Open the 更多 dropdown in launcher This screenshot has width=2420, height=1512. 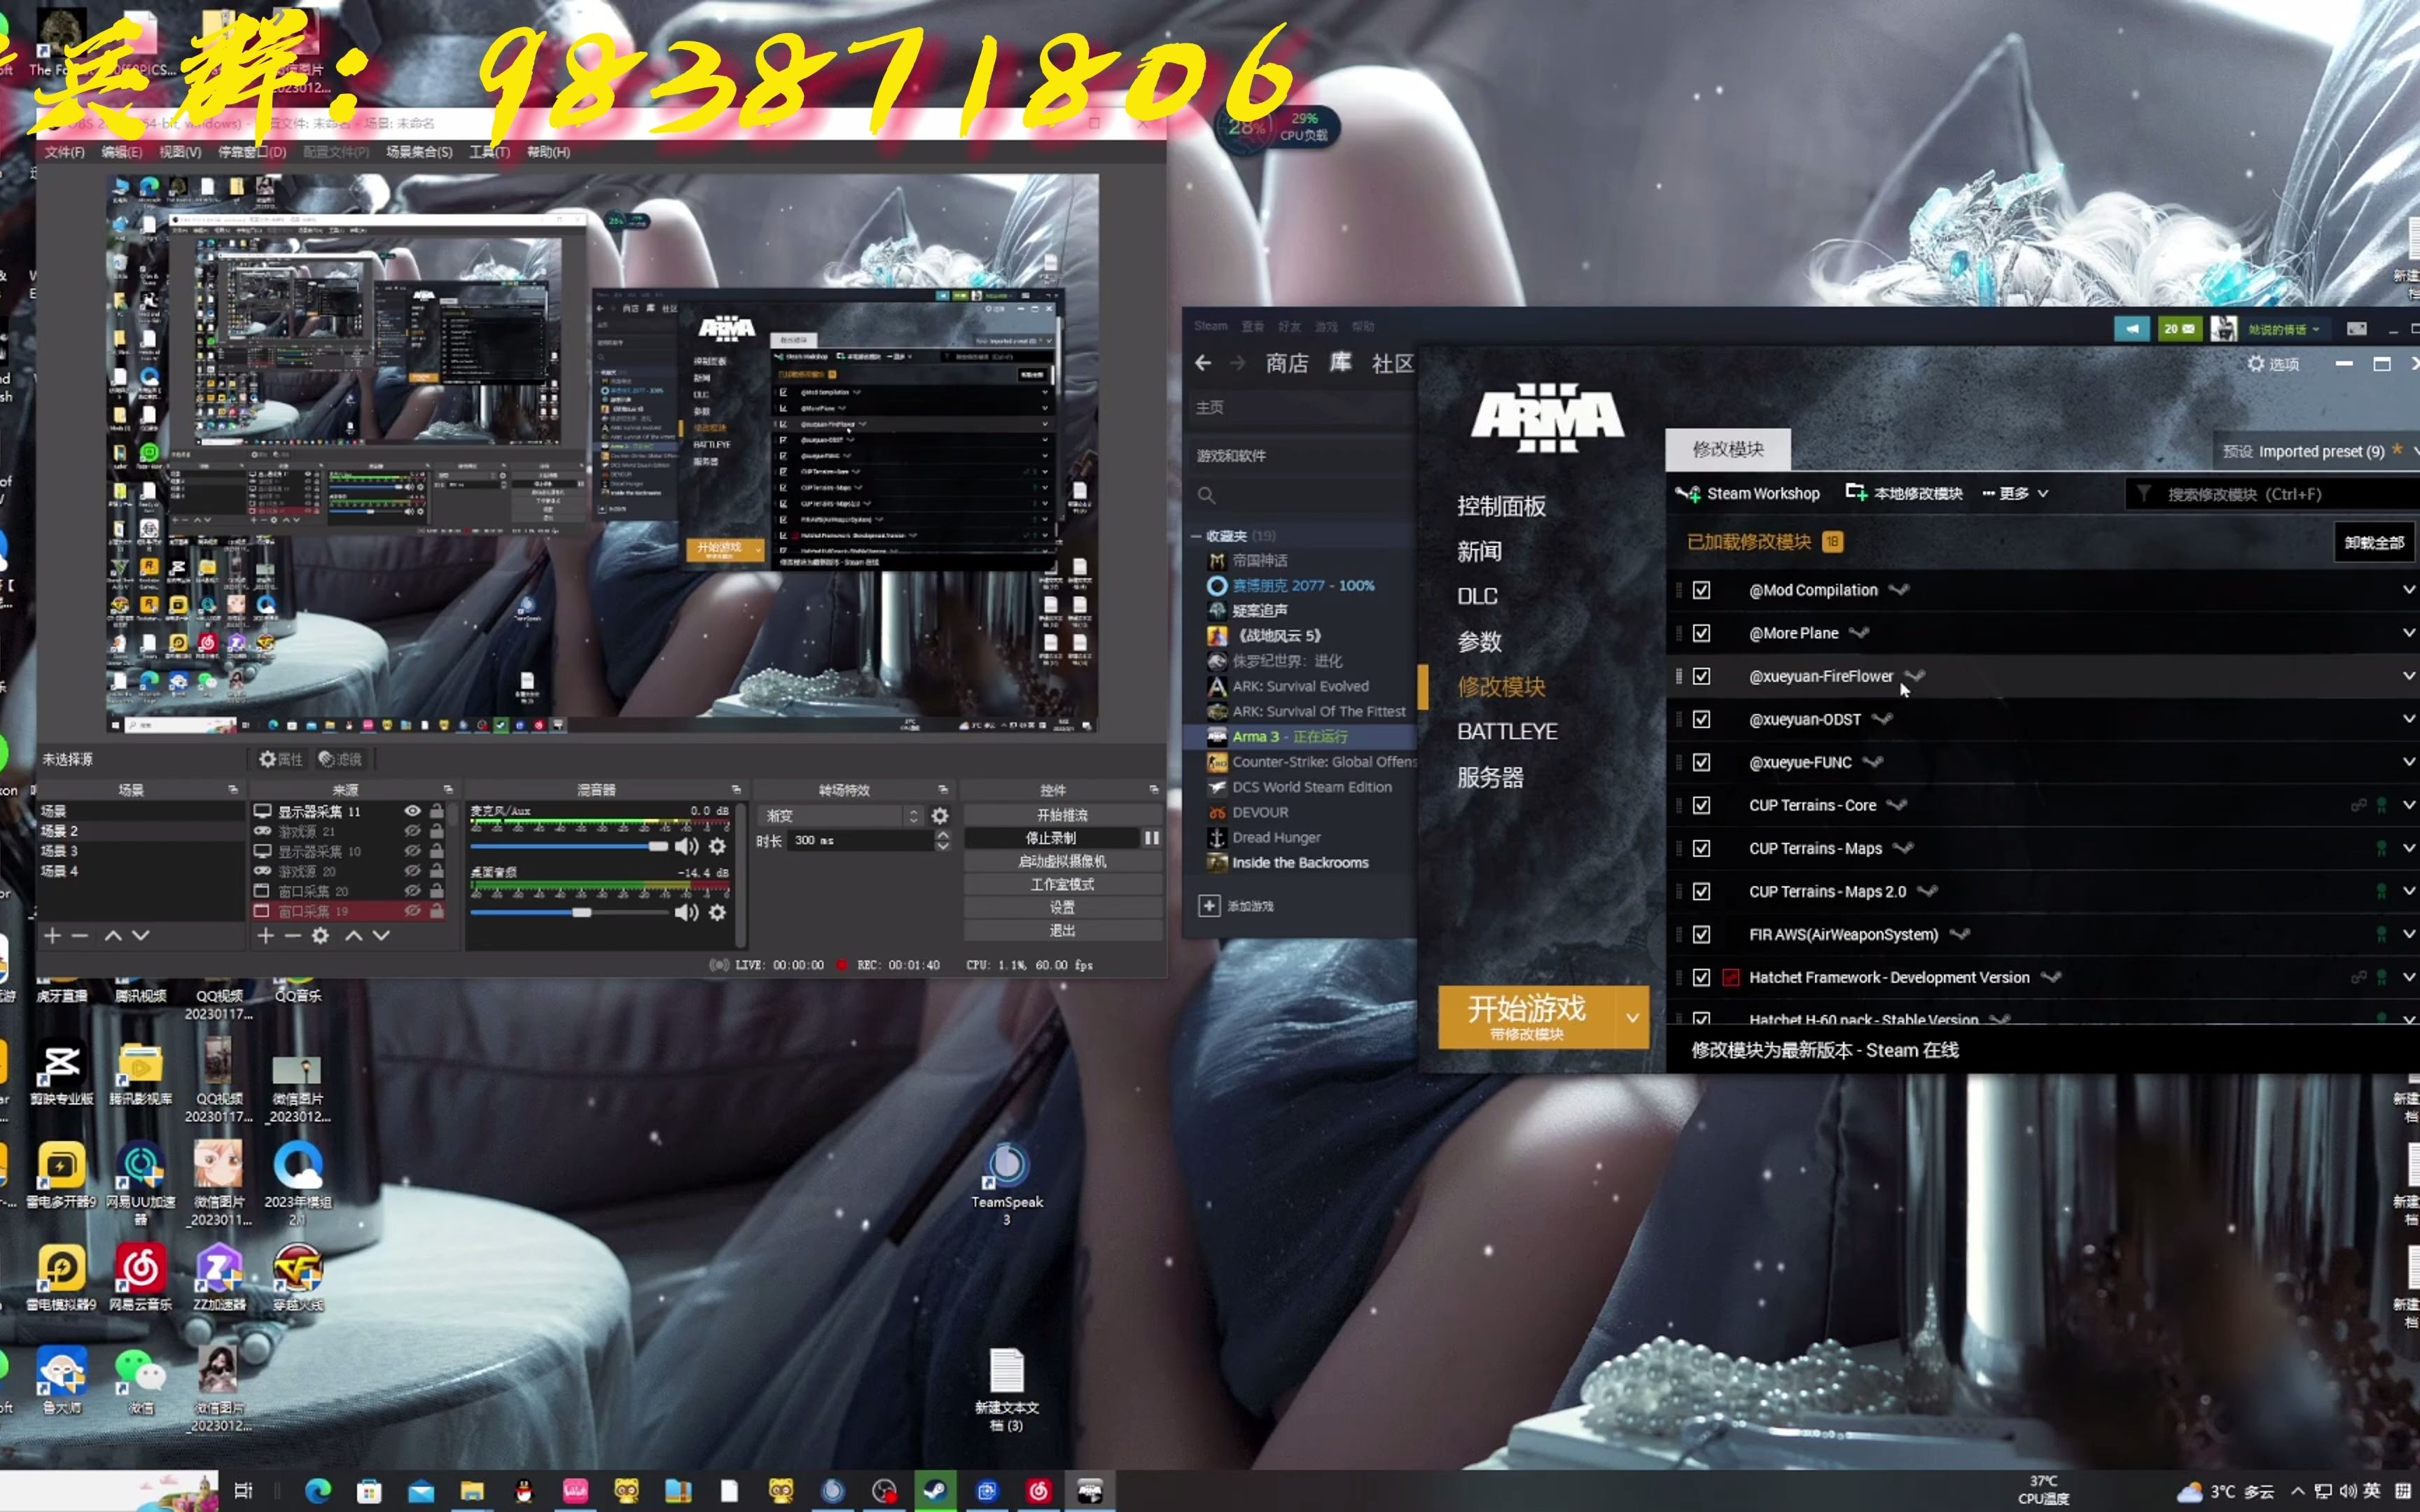(2015, 493)
